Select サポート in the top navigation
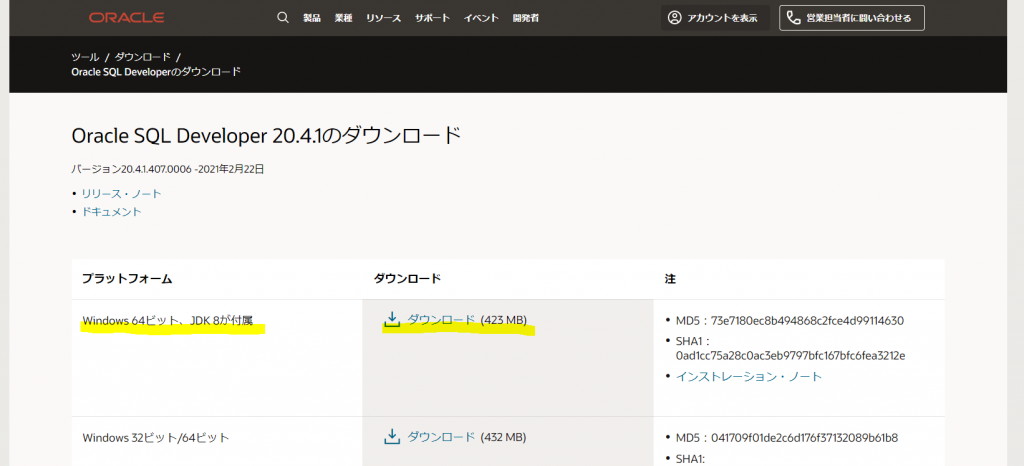 click(x=432, y=18)
